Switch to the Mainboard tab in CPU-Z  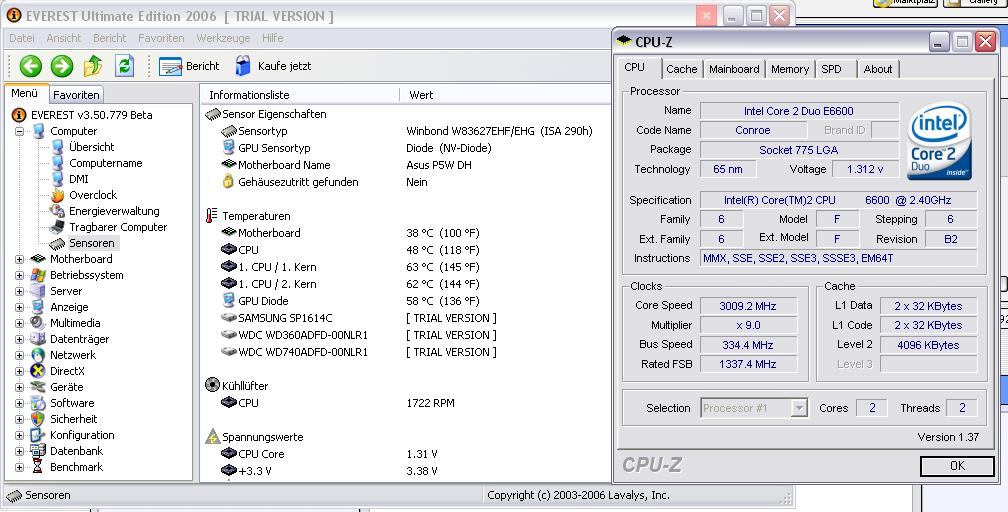coord(734,69)
